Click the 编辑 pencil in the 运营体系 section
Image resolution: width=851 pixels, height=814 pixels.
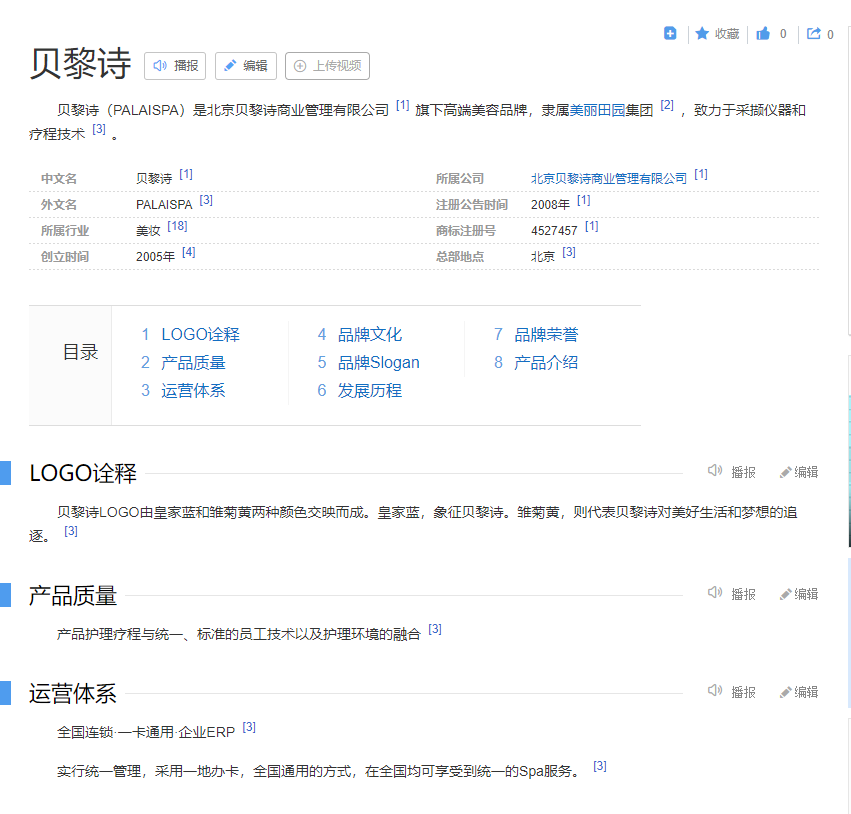785,692
